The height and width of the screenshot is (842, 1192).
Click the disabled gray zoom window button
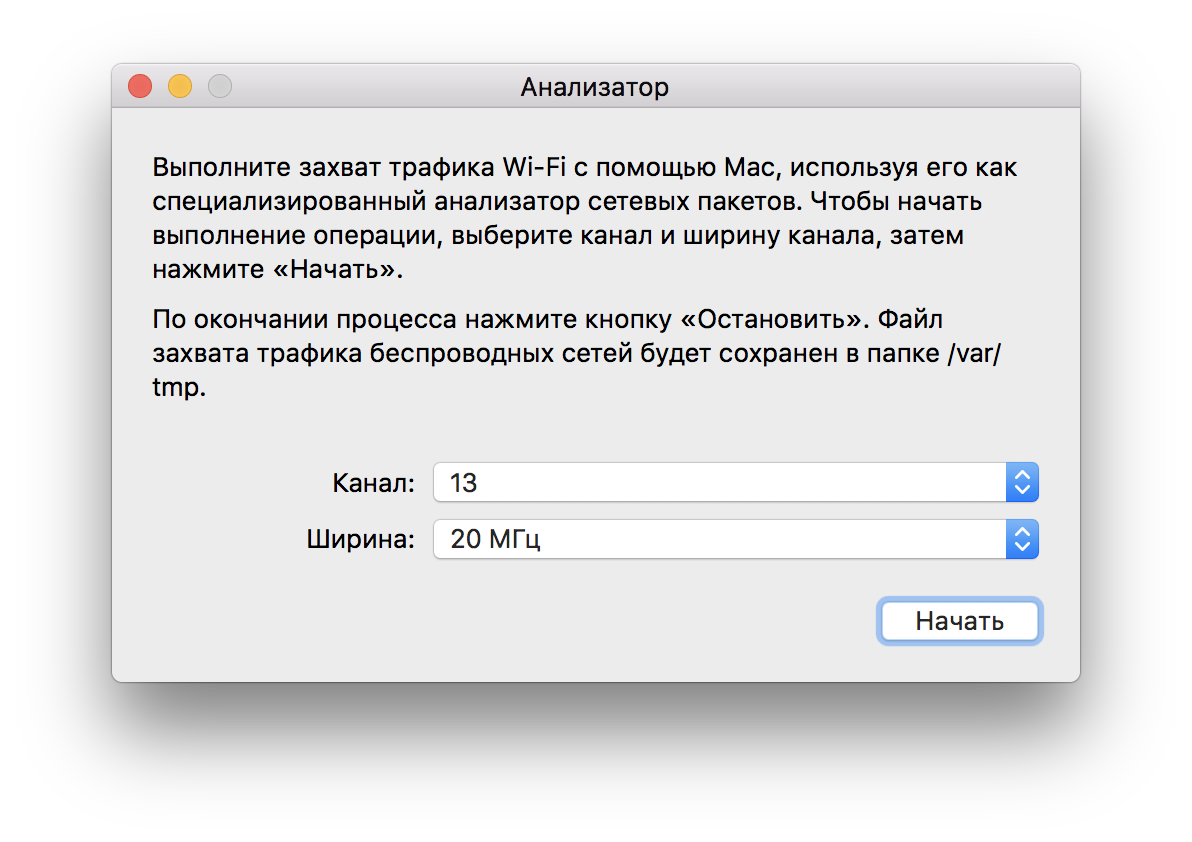[x=220, y=87]
